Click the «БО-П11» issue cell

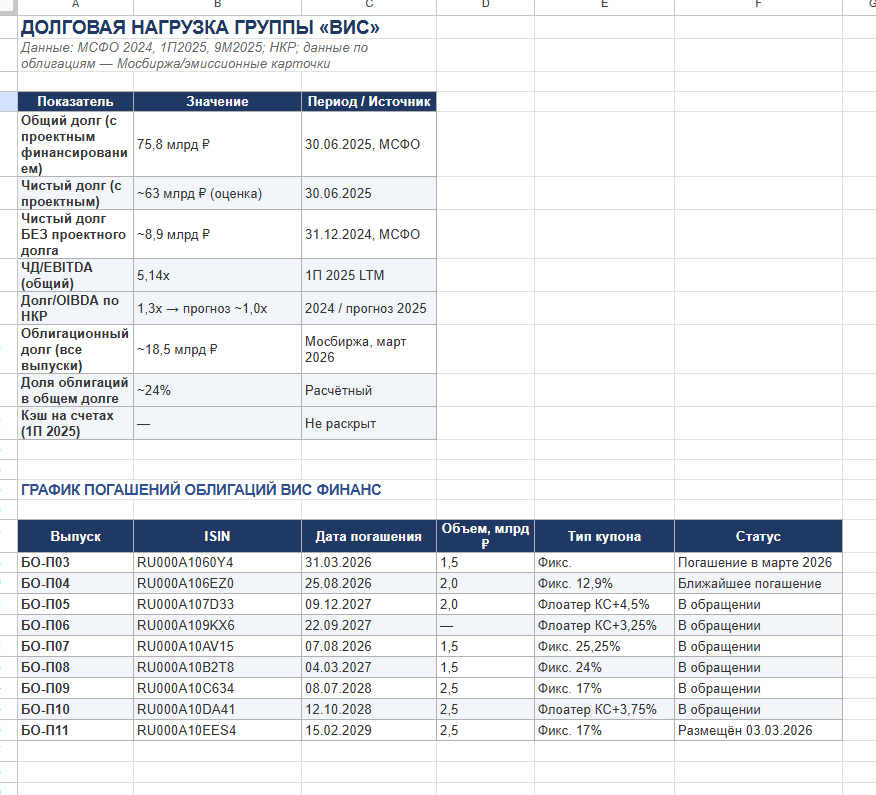pos(75,730)
